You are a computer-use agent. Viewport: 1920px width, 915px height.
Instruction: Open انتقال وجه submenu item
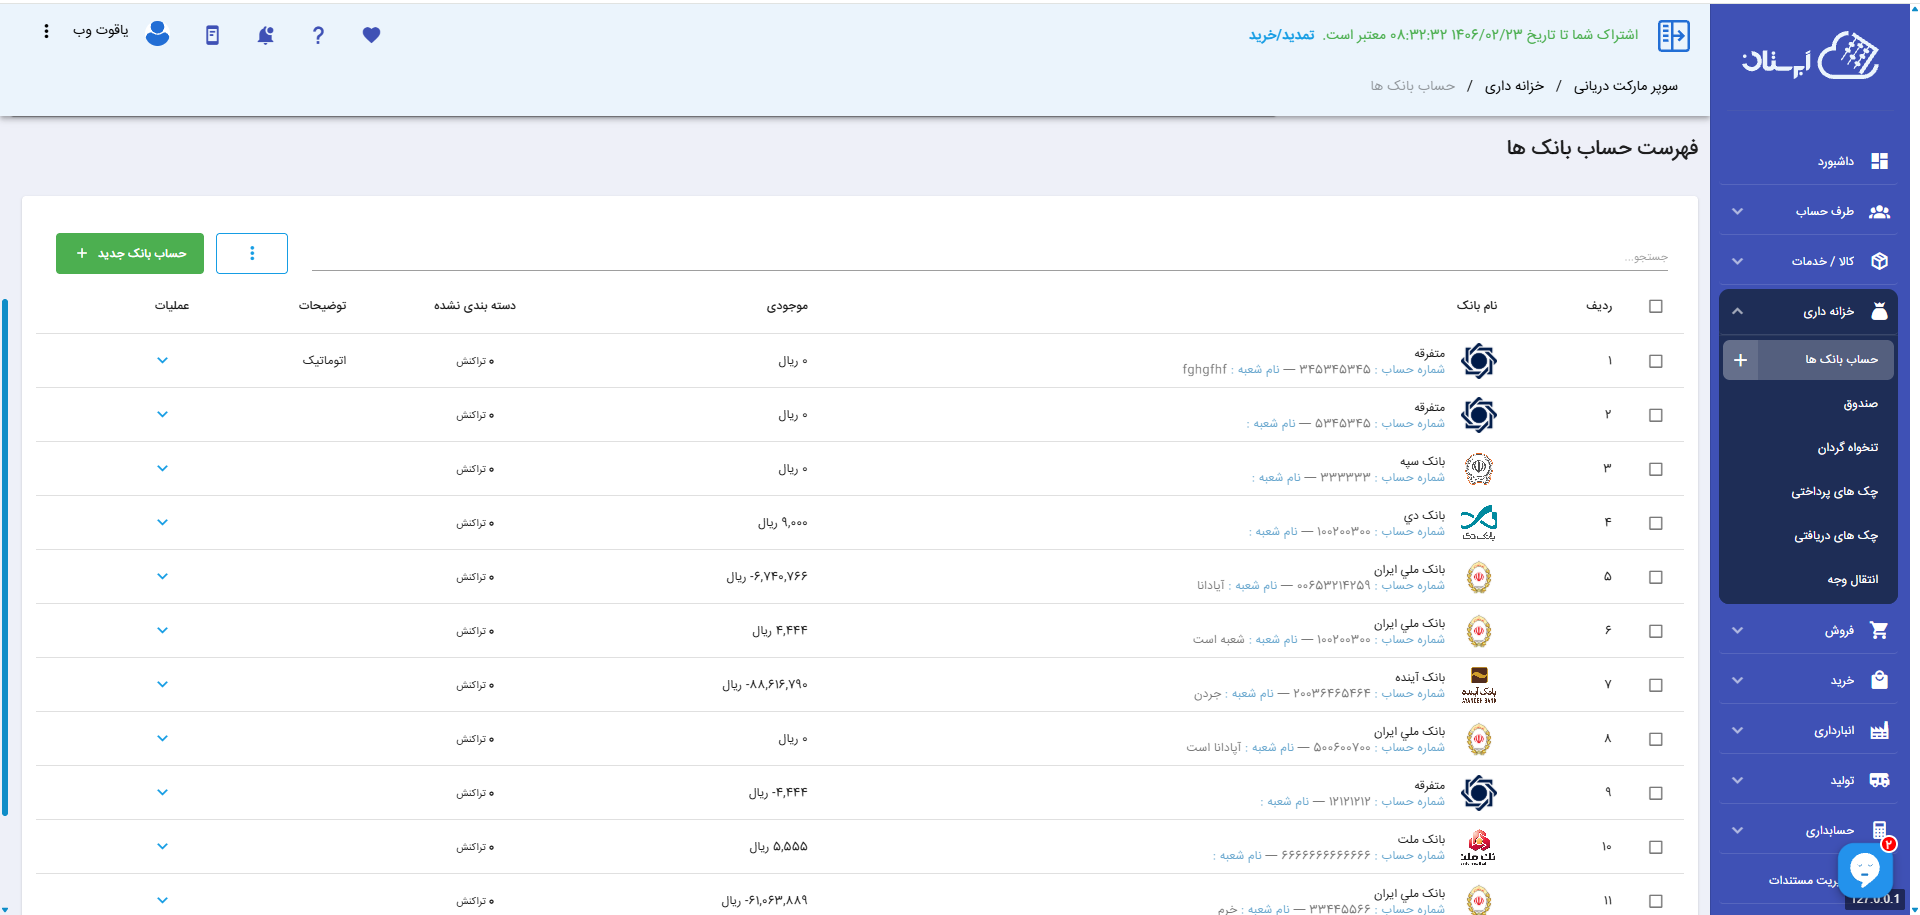click(x=1852, y=580)
